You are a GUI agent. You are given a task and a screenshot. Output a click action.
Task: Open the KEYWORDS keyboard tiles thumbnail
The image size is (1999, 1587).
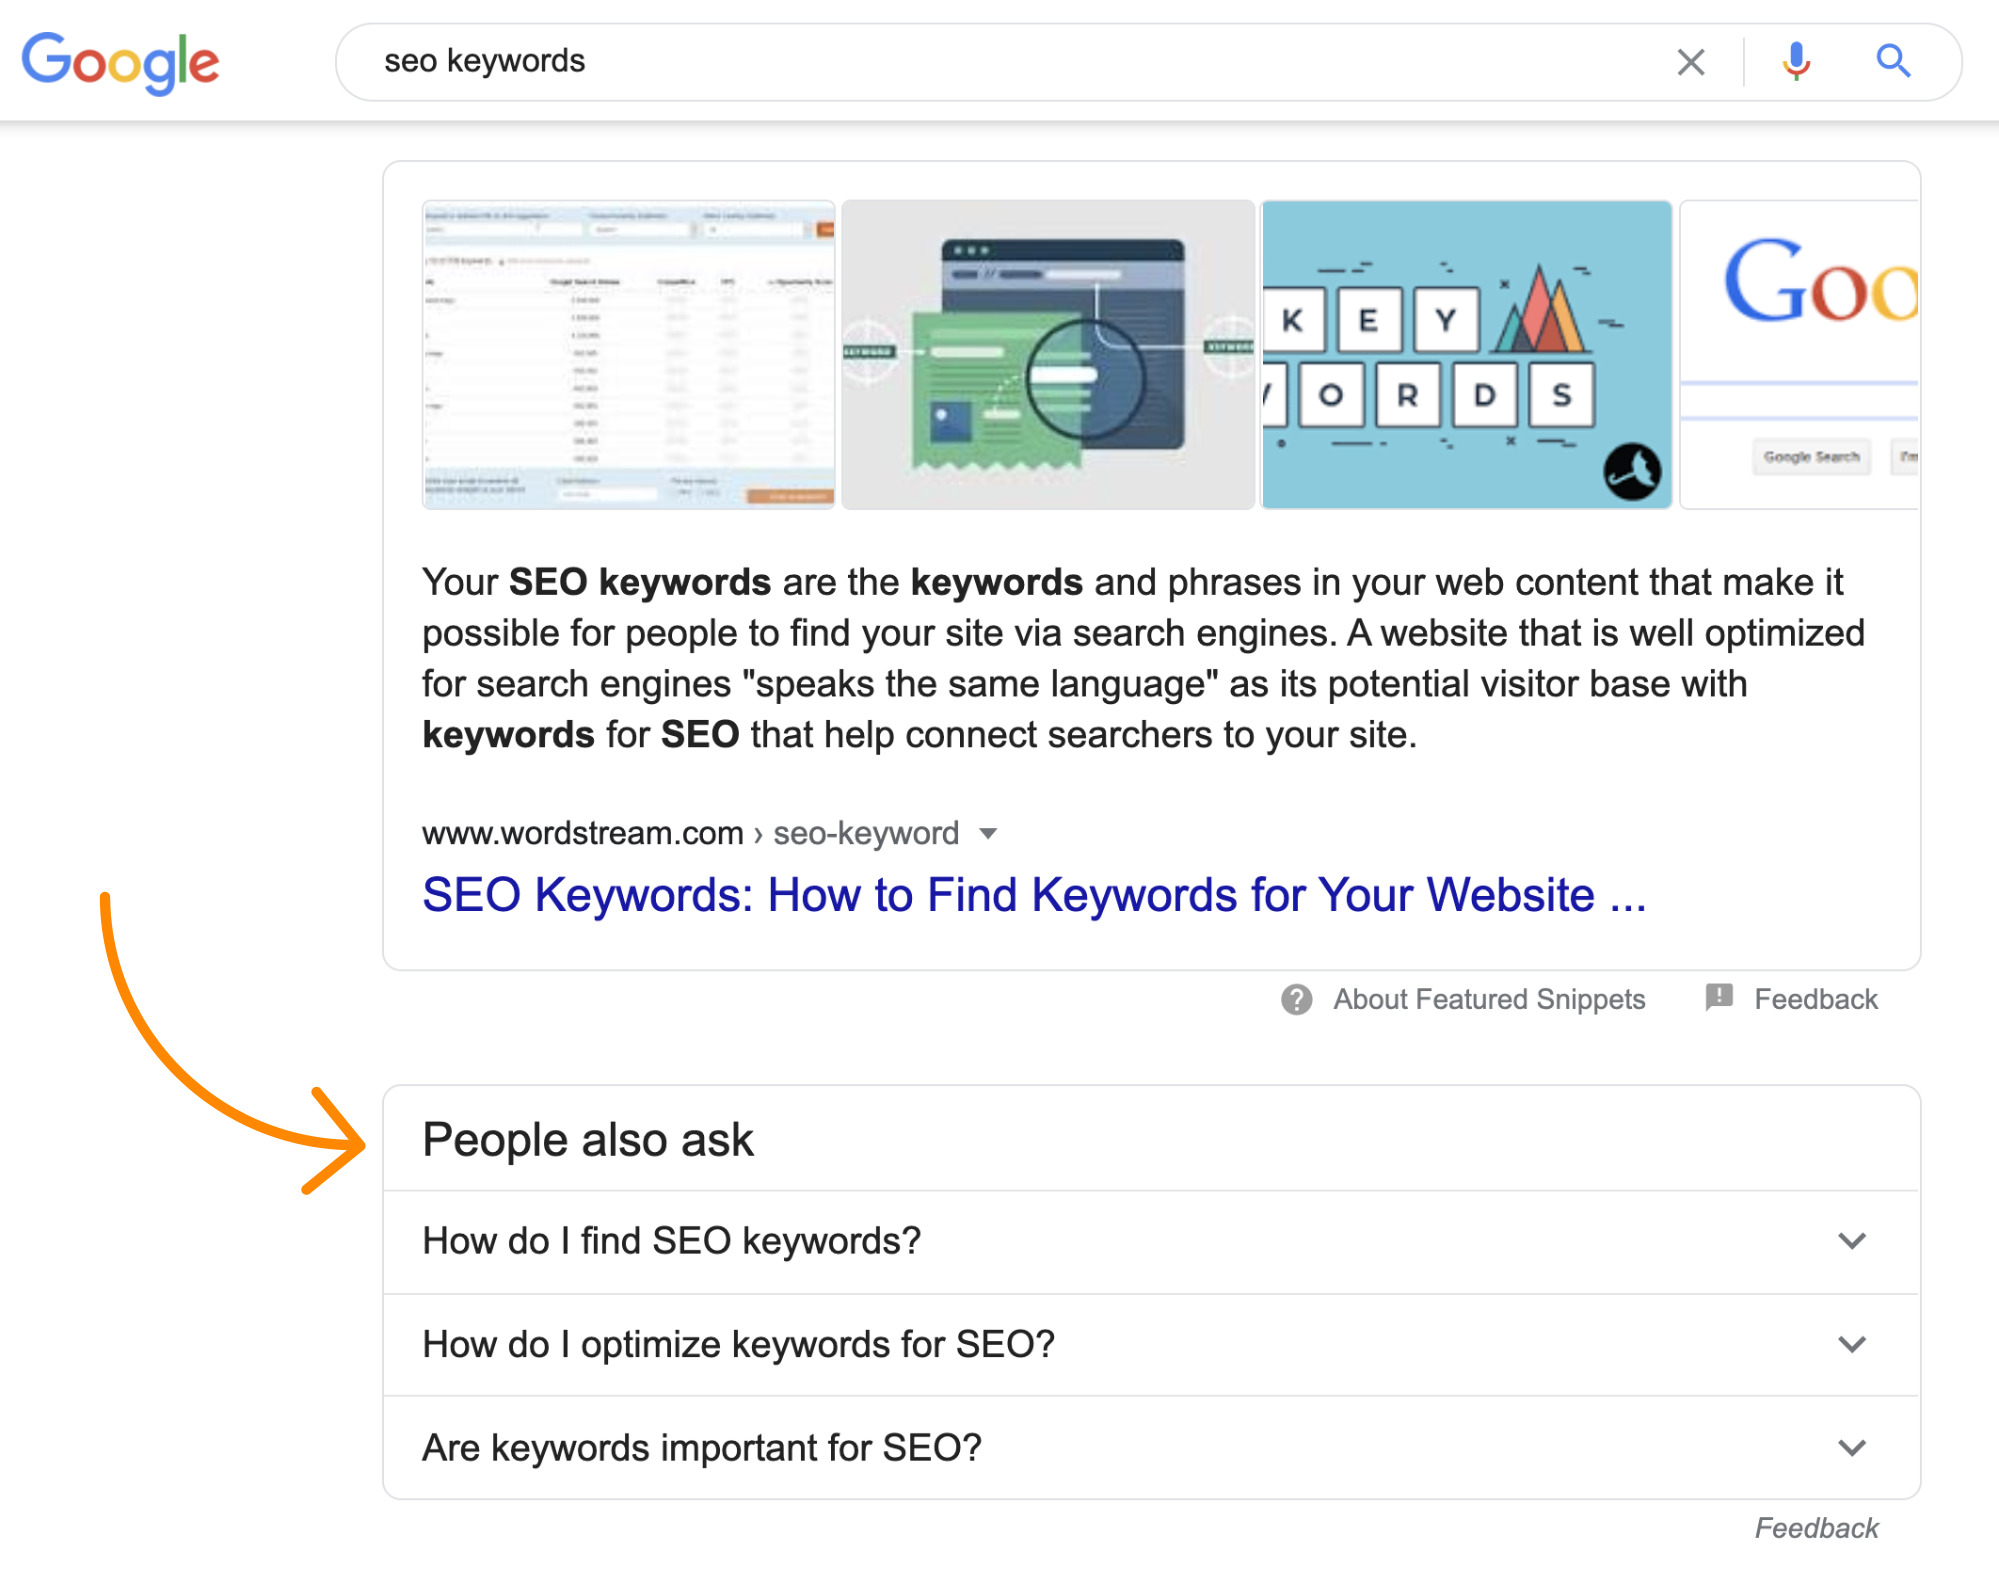coord(1466,355)
